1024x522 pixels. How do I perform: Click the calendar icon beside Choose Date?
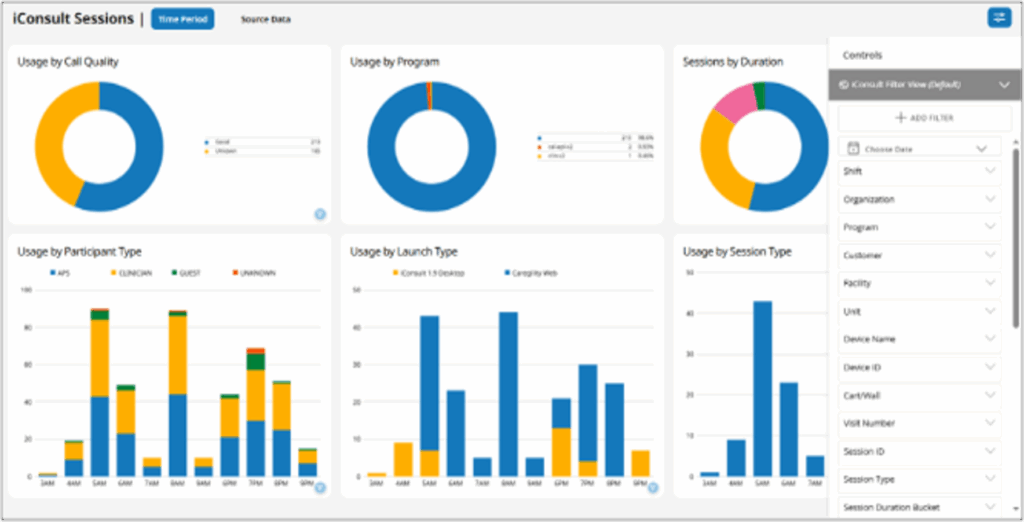coord(853,148)
